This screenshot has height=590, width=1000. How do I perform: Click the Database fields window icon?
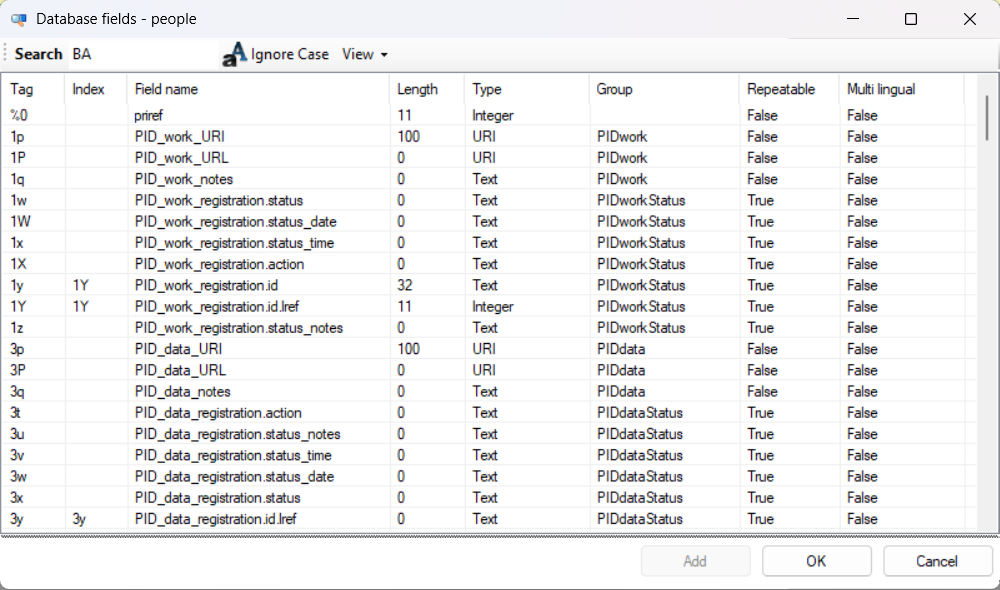[18, 19]
